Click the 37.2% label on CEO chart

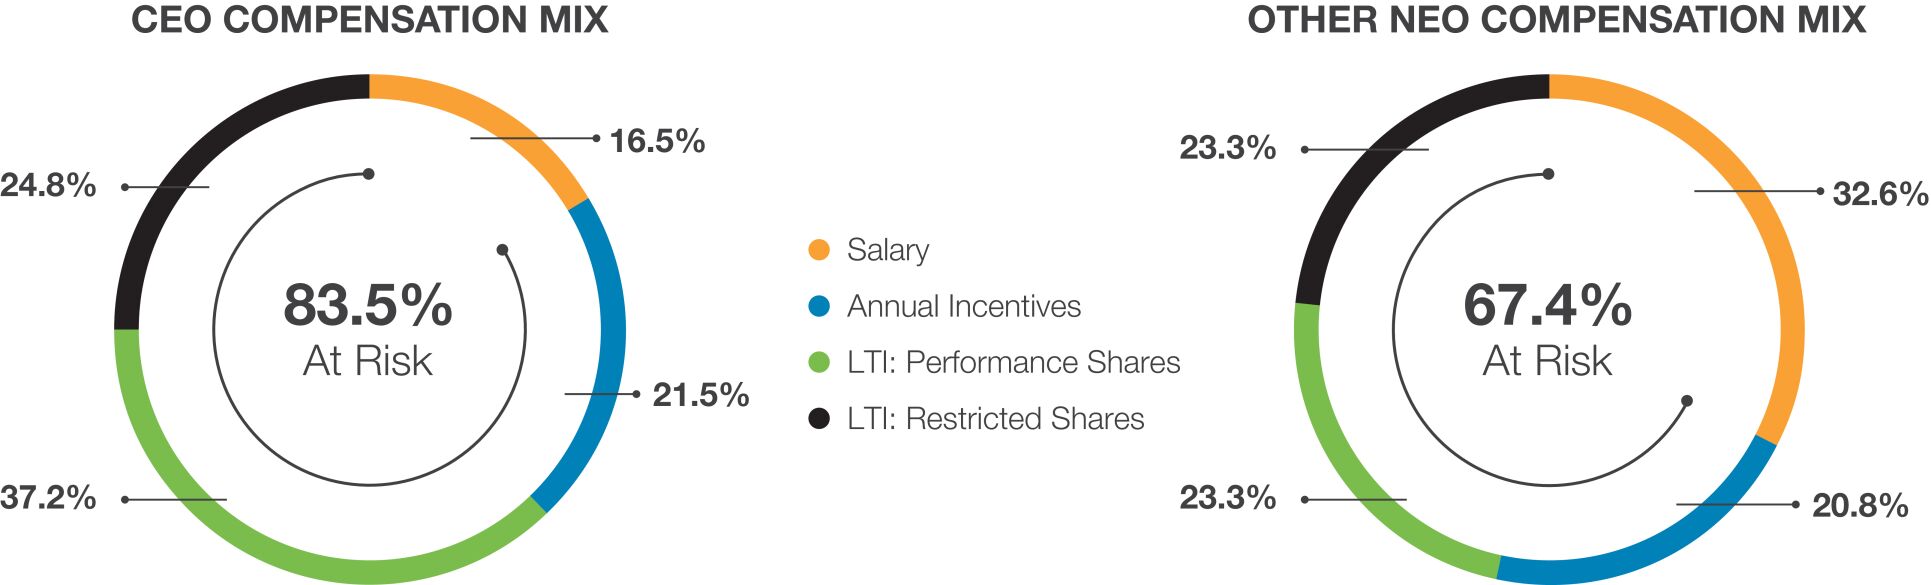[x=48, y=497]
